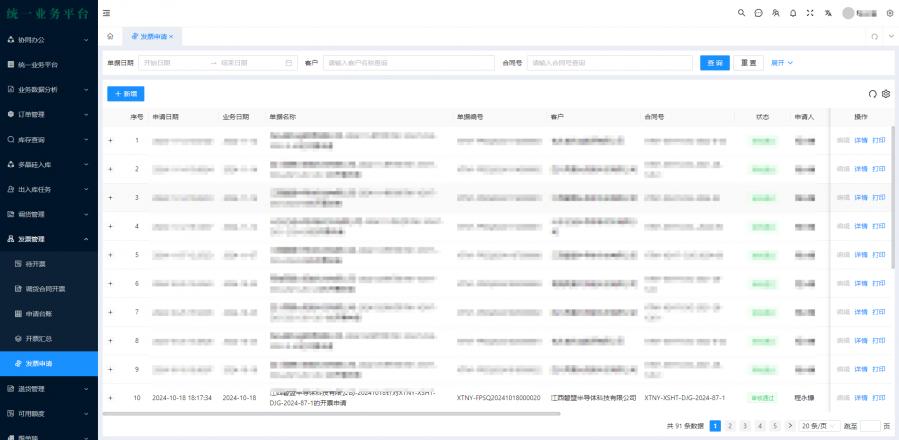The width and height of the screenshot is (899, 440).
Task: Expand more filters using 展开
Action: (781, 62)
